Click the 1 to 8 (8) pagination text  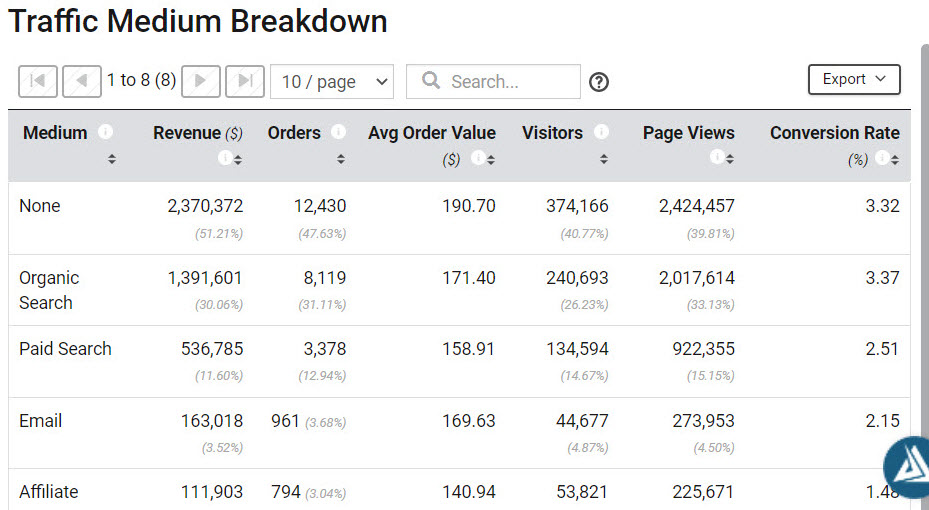click(141, 80)
